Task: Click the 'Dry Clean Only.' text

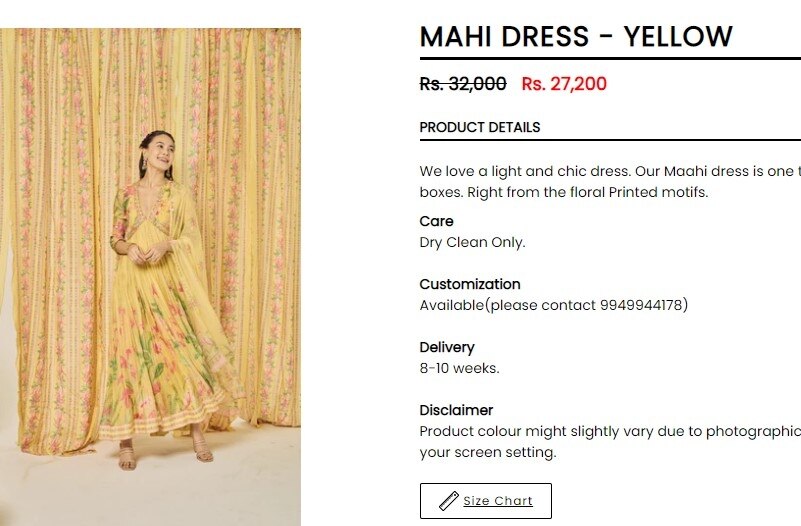Action: pos(472,242)
